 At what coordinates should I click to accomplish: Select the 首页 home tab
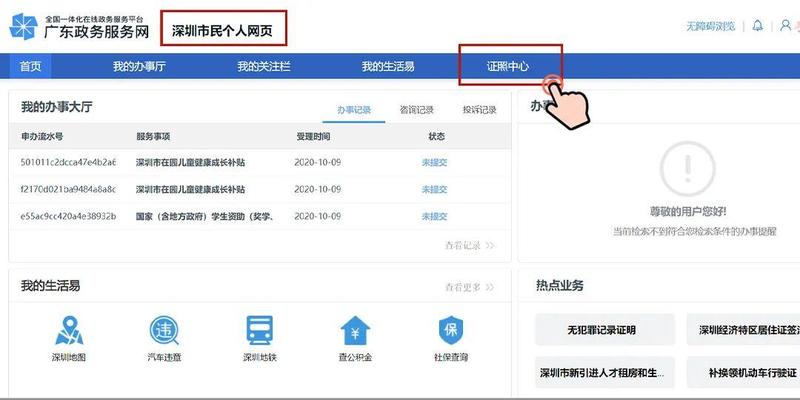pos(31,67)
